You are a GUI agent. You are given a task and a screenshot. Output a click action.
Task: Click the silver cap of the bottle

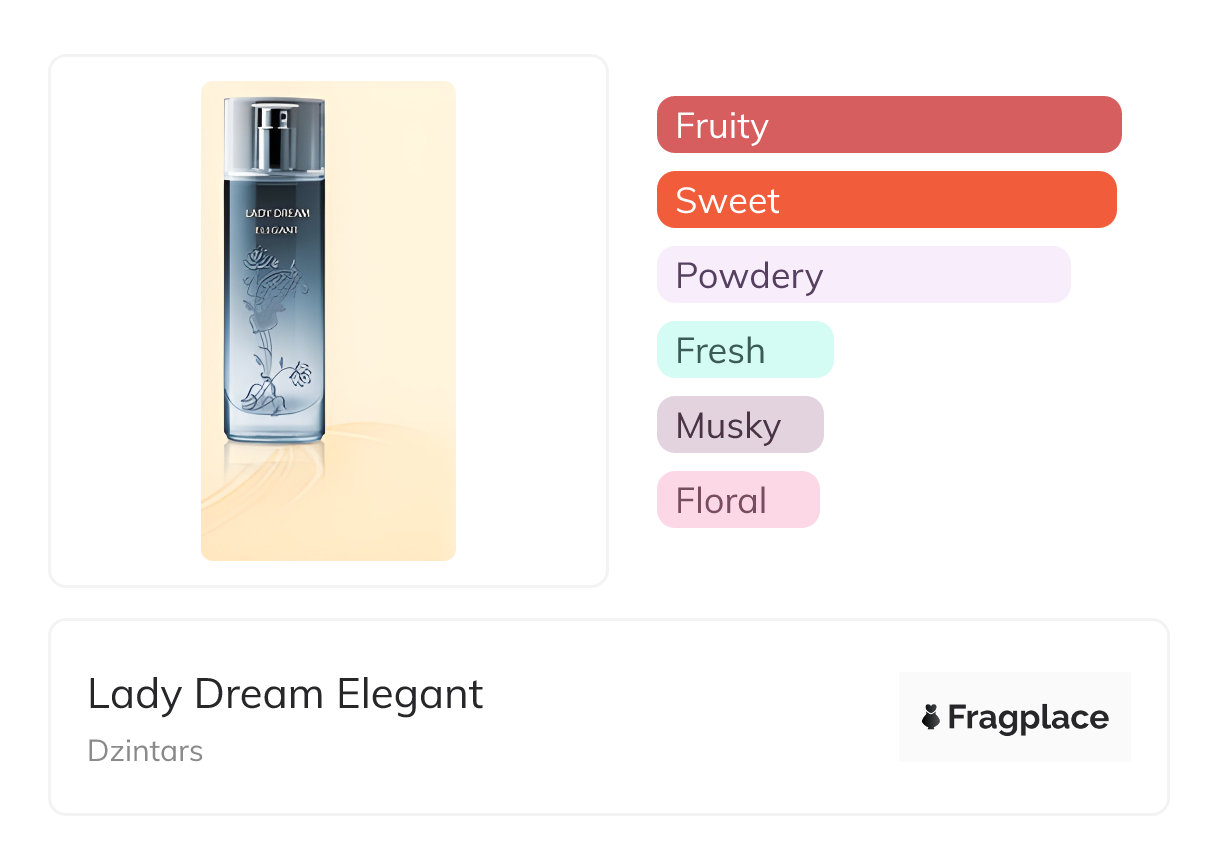coord(274,112)
